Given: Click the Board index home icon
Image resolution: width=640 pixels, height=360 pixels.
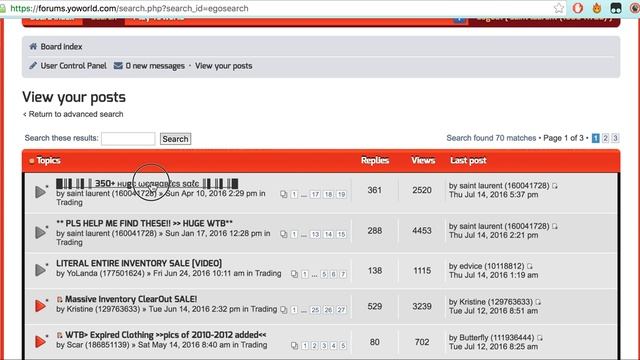Looking at the screenshot, I should (33, 47).
